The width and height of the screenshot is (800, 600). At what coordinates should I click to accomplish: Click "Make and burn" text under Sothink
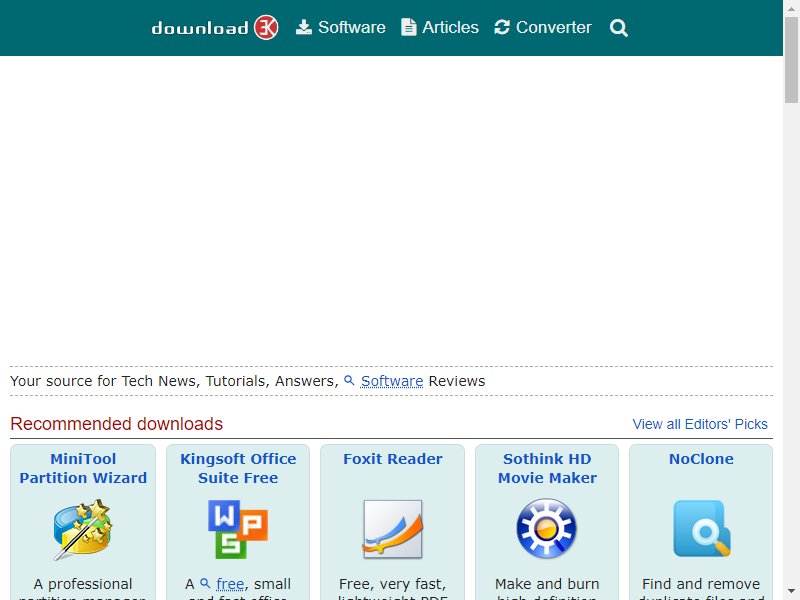(x=547, y=584)
